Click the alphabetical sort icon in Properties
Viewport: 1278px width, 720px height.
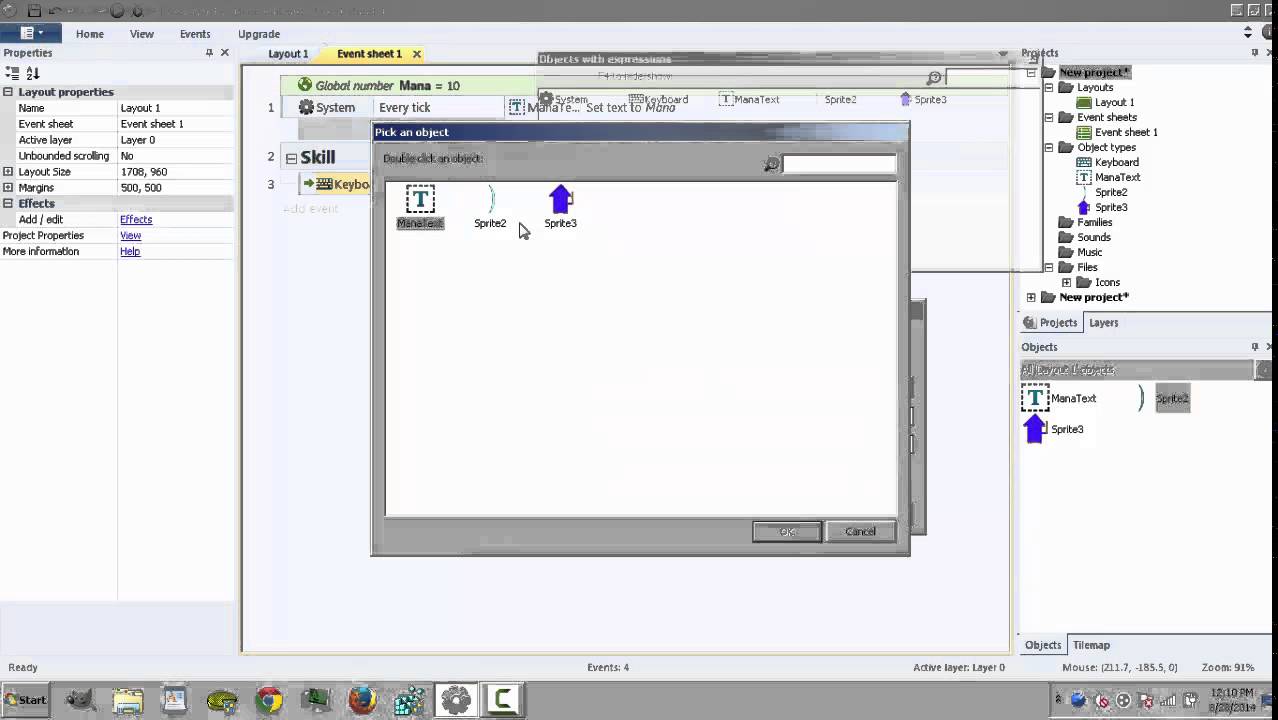[33, 73]
